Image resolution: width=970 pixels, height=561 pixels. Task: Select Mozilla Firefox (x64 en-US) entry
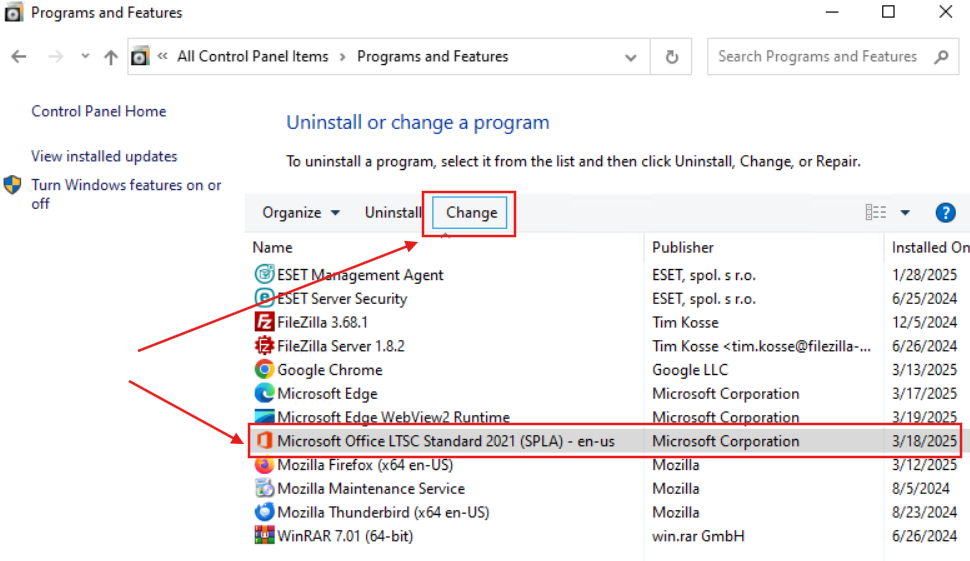point(365,465)
